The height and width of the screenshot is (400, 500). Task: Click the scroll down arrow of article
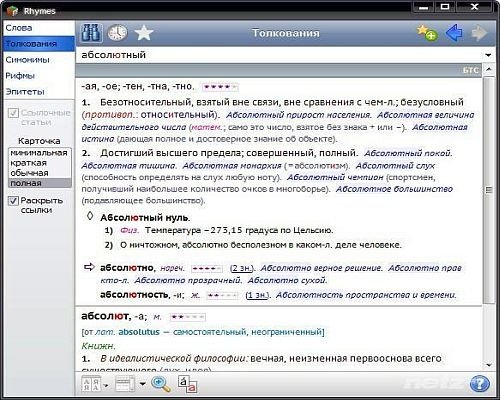(x=489, y=365)
